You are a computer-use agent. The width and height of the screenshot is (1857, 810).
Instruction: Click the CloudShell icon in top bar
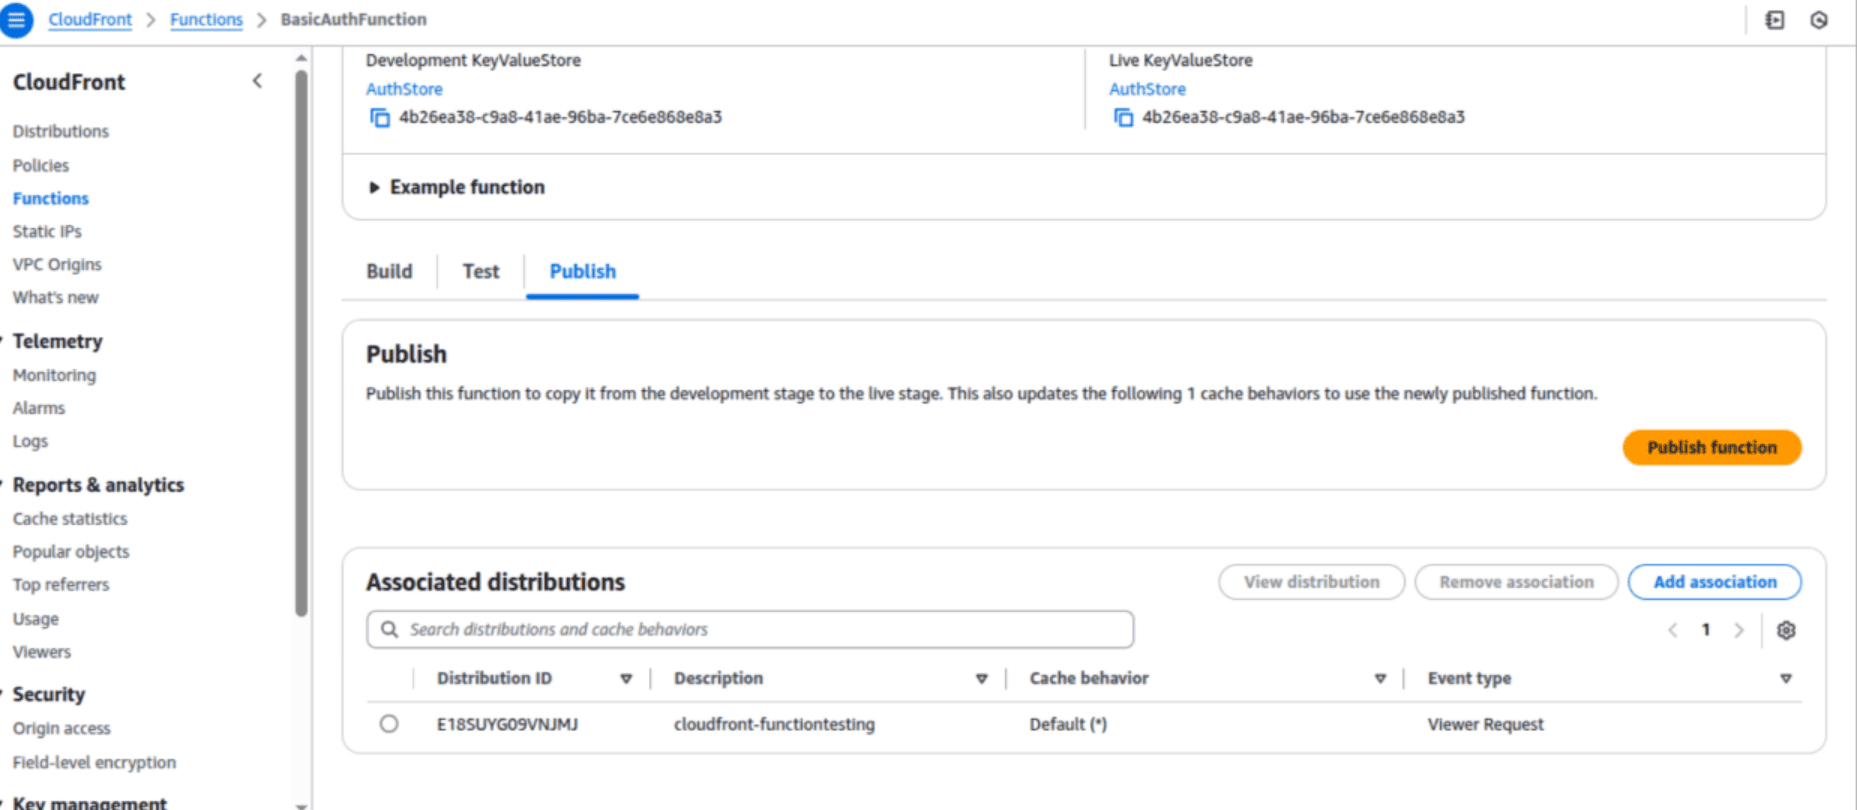[1775, 20]
